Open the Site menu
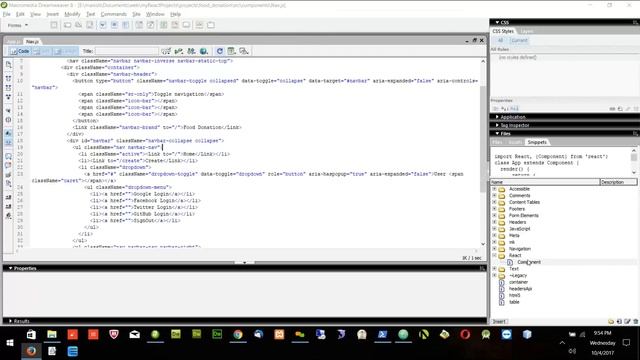This screenshot has width=640, height=360. (x=136, y=14)
